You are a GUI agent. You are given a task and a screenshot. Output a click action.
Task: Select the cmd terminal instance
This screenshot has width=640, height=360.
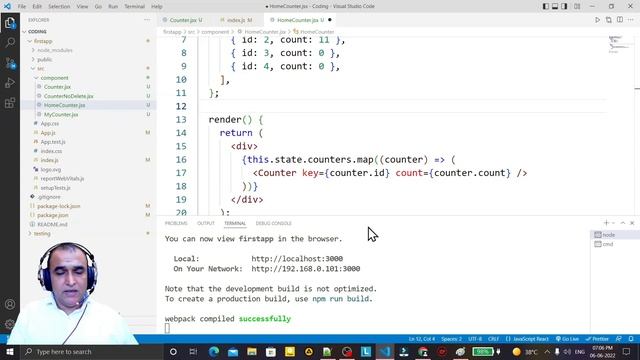pyautogui.click(x=615, y=244)
